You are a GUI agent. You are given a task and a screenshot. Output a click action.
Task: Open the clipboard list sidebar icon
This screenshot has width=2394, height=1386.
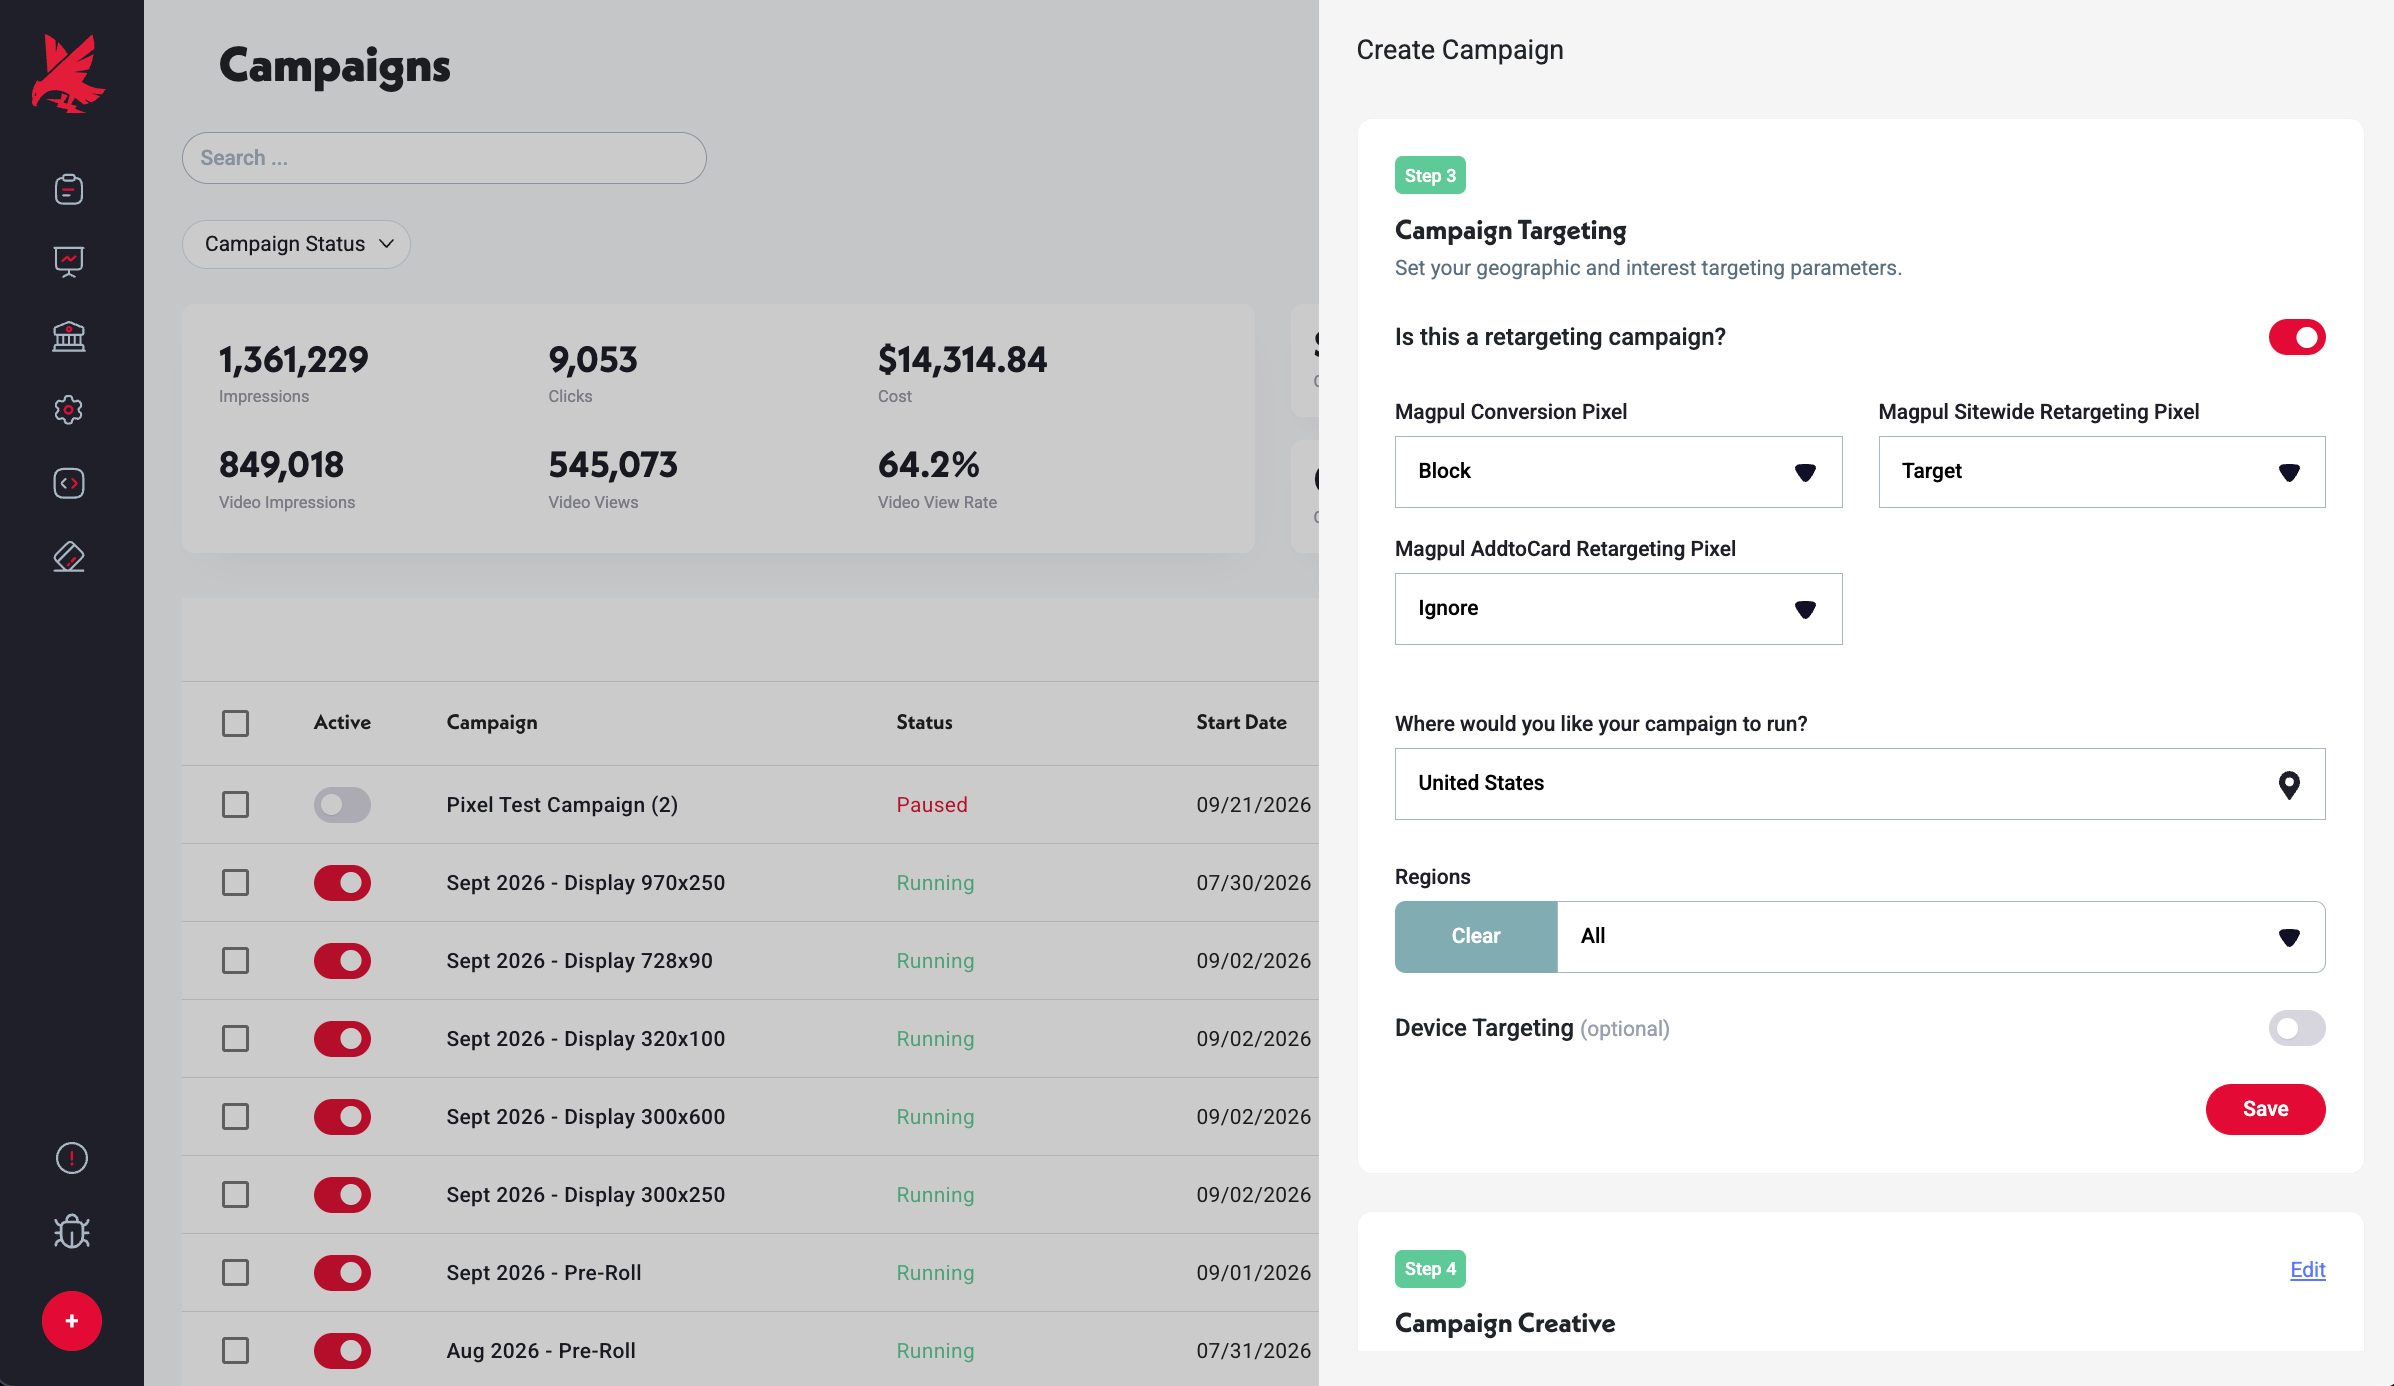[x=69, y=189]
